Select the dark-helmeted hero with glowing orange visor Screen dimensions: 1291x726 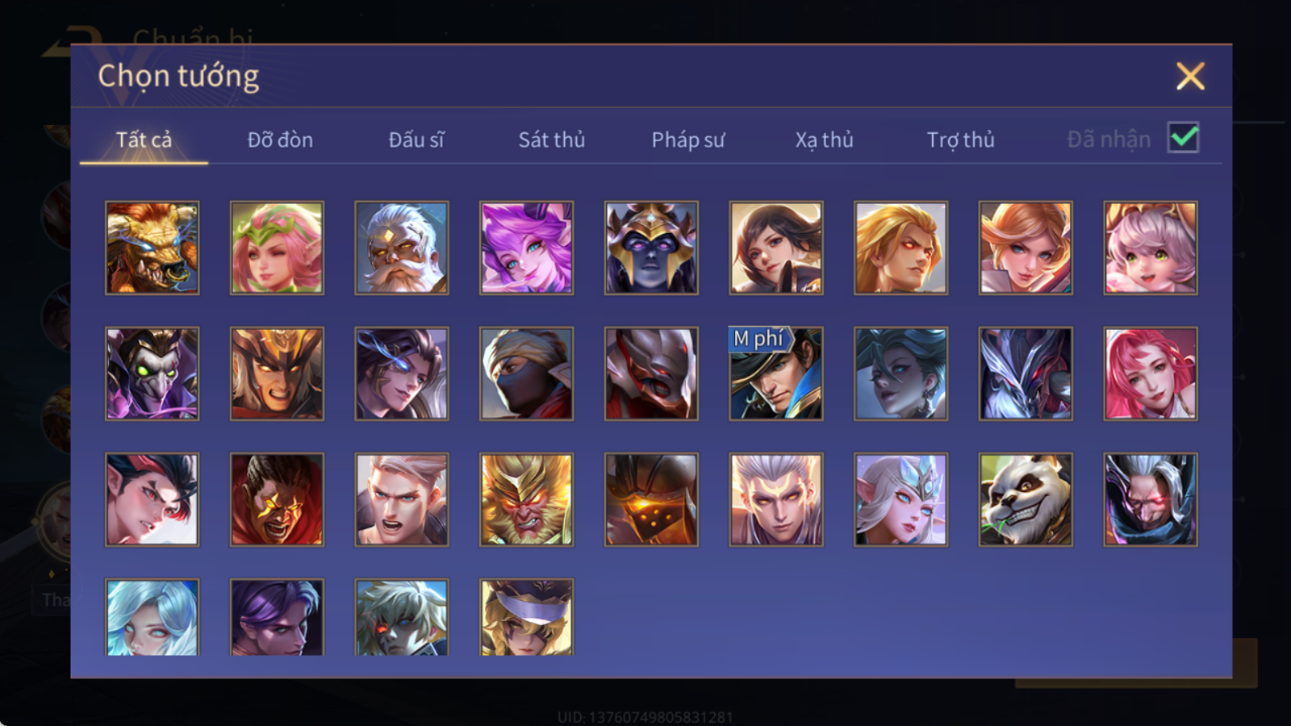651,499
